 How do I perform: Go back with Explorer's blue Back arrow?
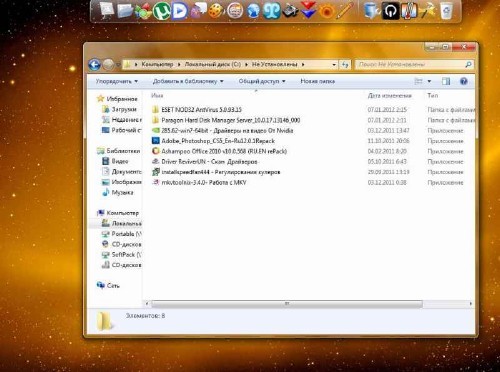(x=95, y=65)
